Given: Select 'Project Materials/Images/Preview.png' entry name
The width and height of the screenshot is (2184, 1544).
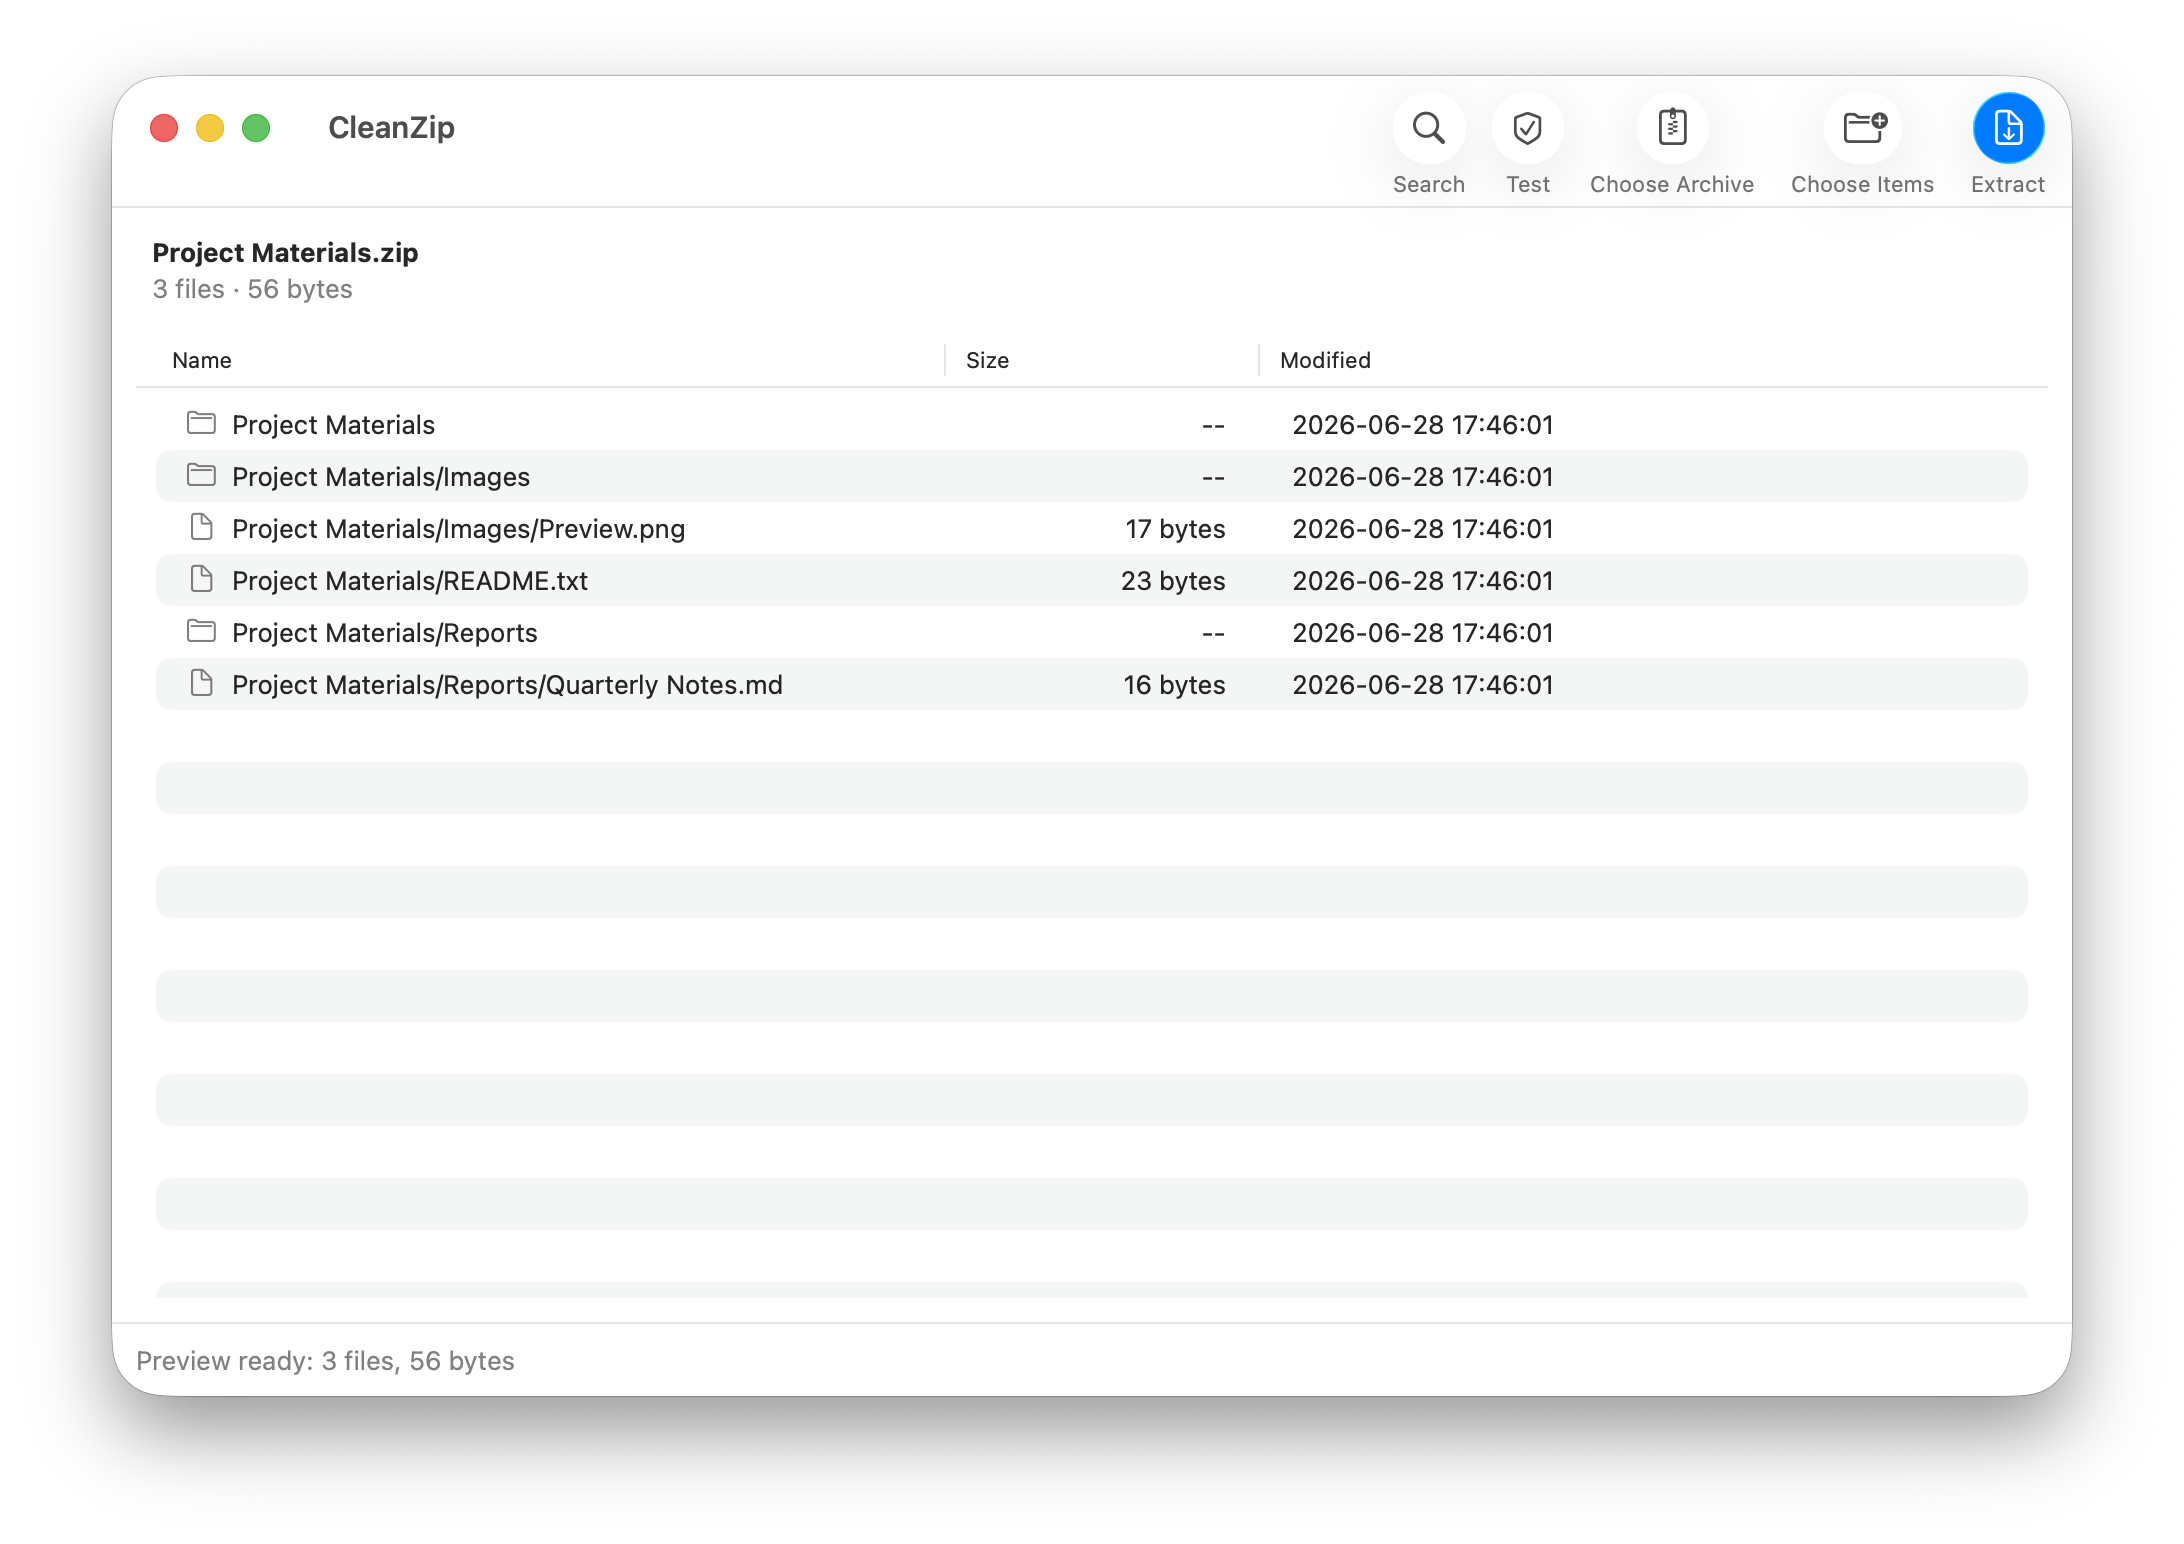Looking at the screenshot, I should (x=459, y=529).
